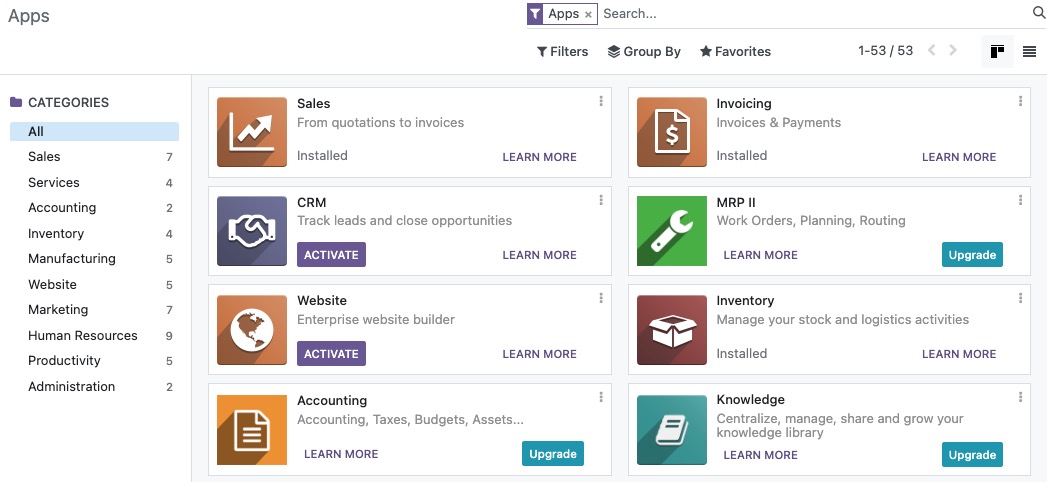Click the Invoicing app dollar document icon
The image size is (1047, 482).
point(672,132)
